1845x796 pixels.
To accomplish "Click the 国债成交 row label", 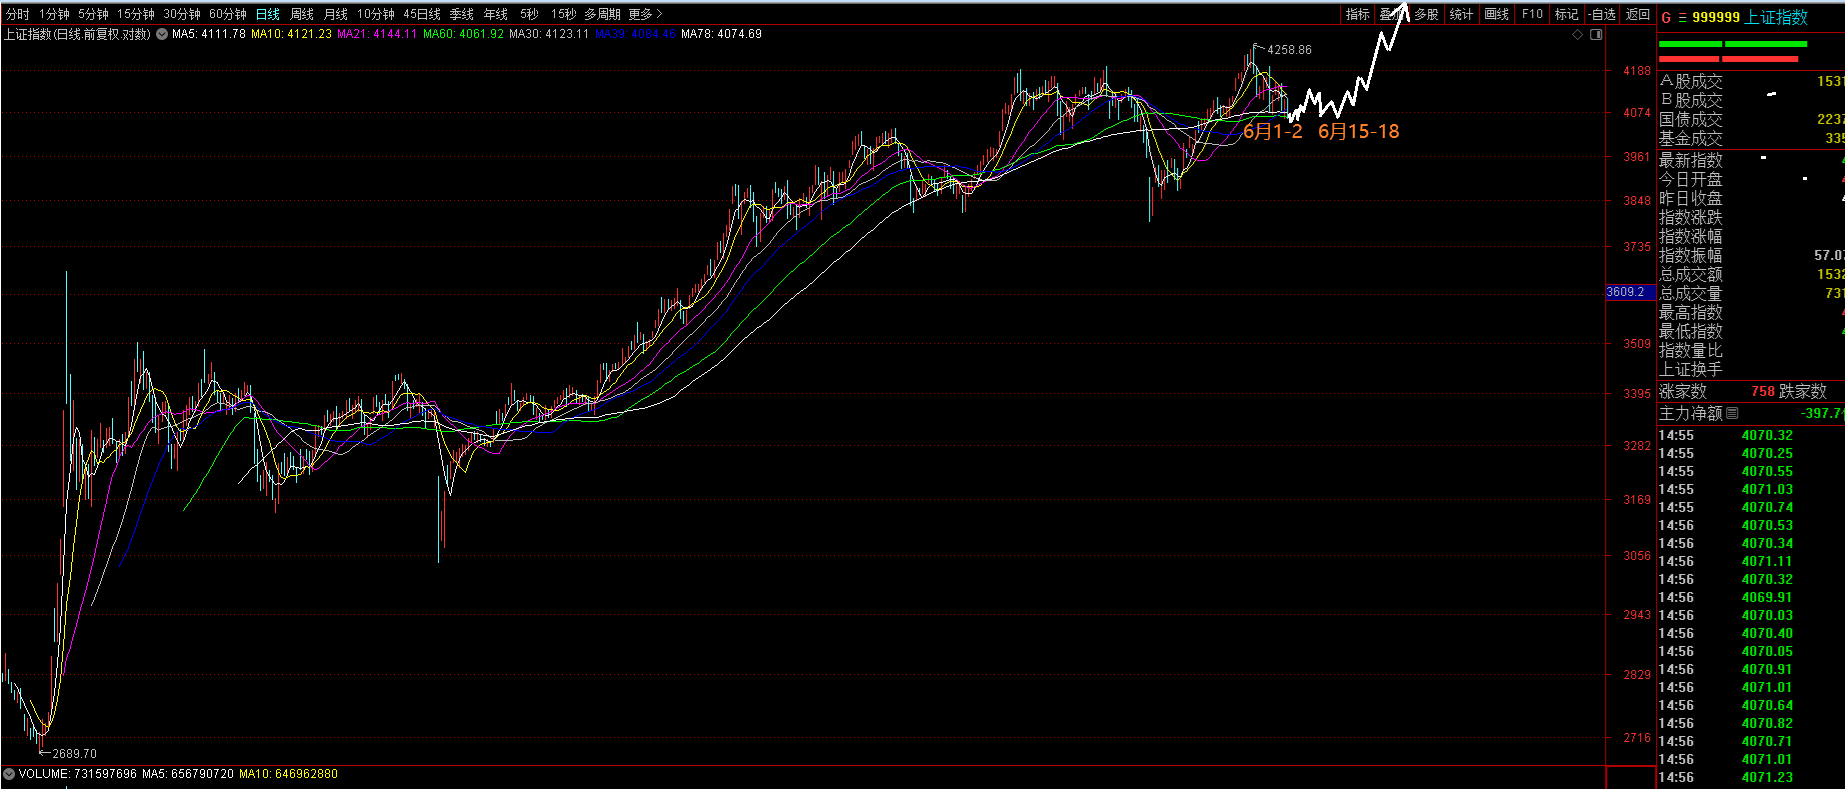I will (1691, 119).
